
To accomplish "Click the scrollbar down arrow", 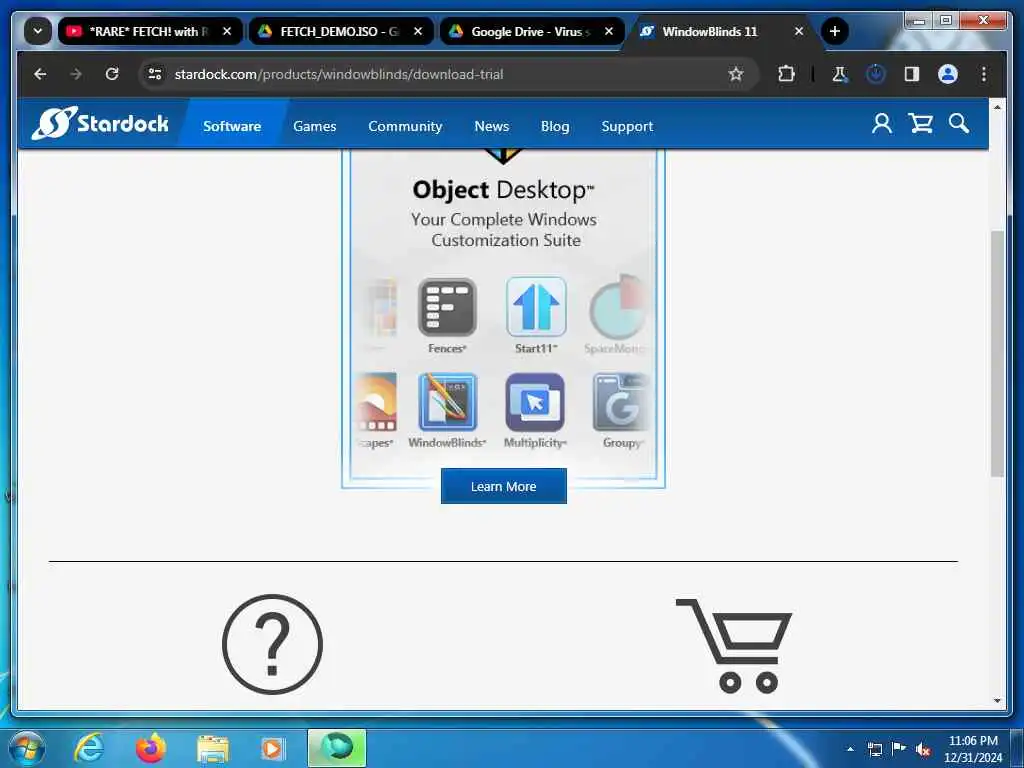I will point(997,701).
